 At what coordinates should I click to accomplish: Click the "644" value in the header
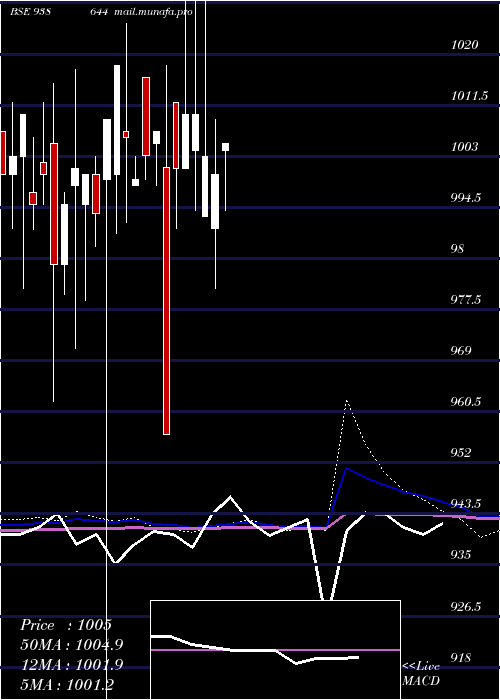click(99, 12)
